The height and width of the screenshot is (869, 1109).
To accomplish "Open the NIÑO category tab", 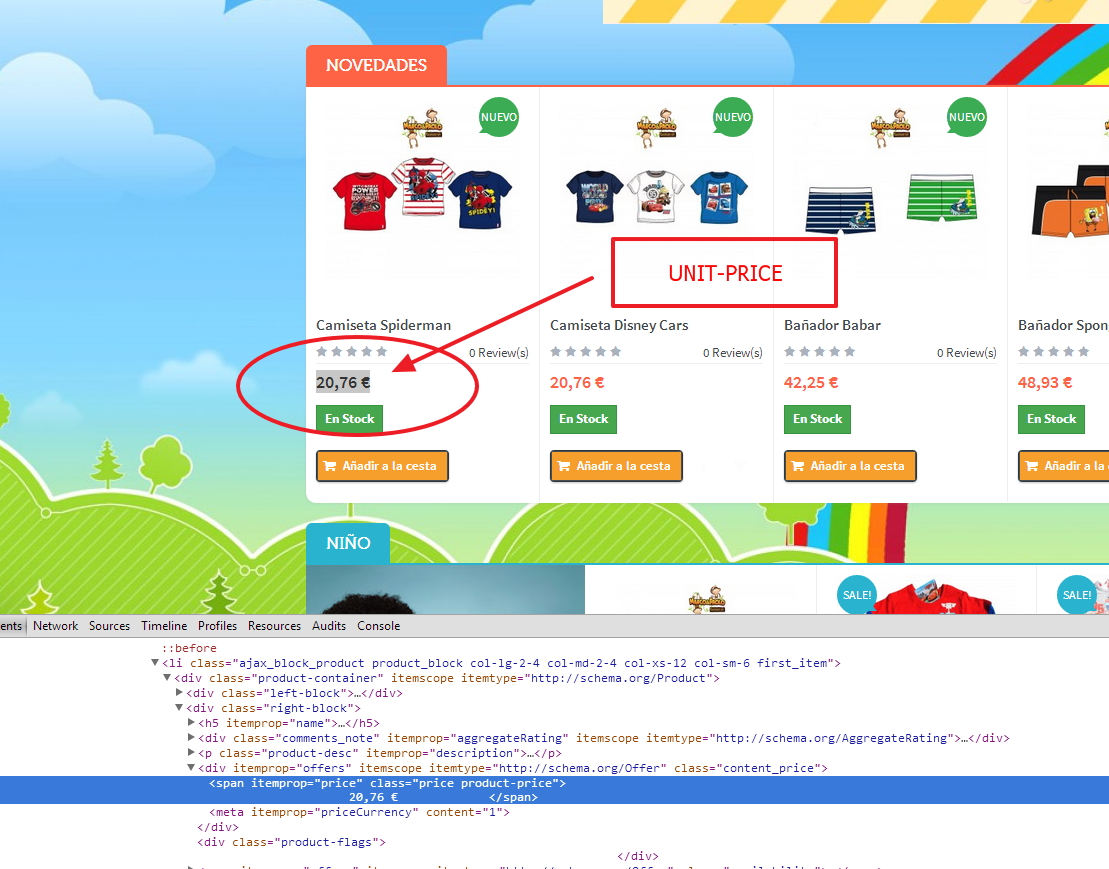I will (348, 543).
